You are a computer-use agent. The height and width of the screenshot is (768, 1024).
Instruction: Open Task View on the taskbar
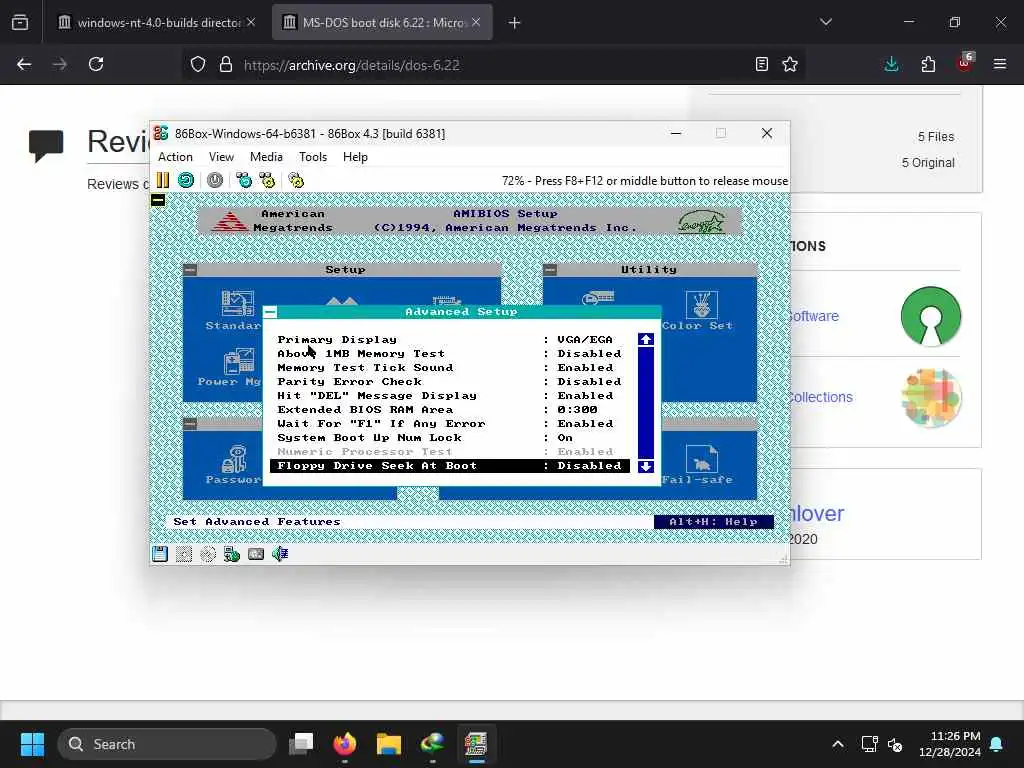click(301, 744)
